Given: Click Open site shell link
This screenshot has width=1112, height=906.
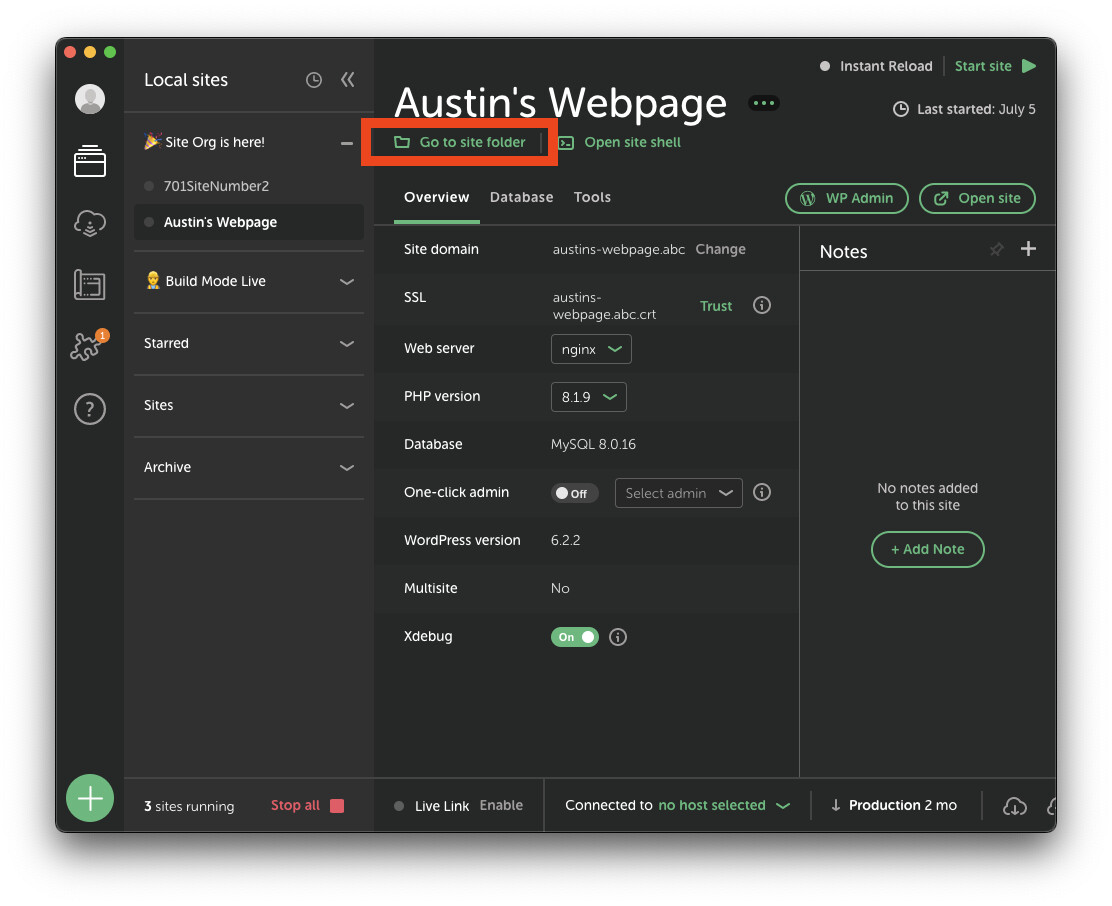Looking at the screenshot, I should (x=633, y=142).
